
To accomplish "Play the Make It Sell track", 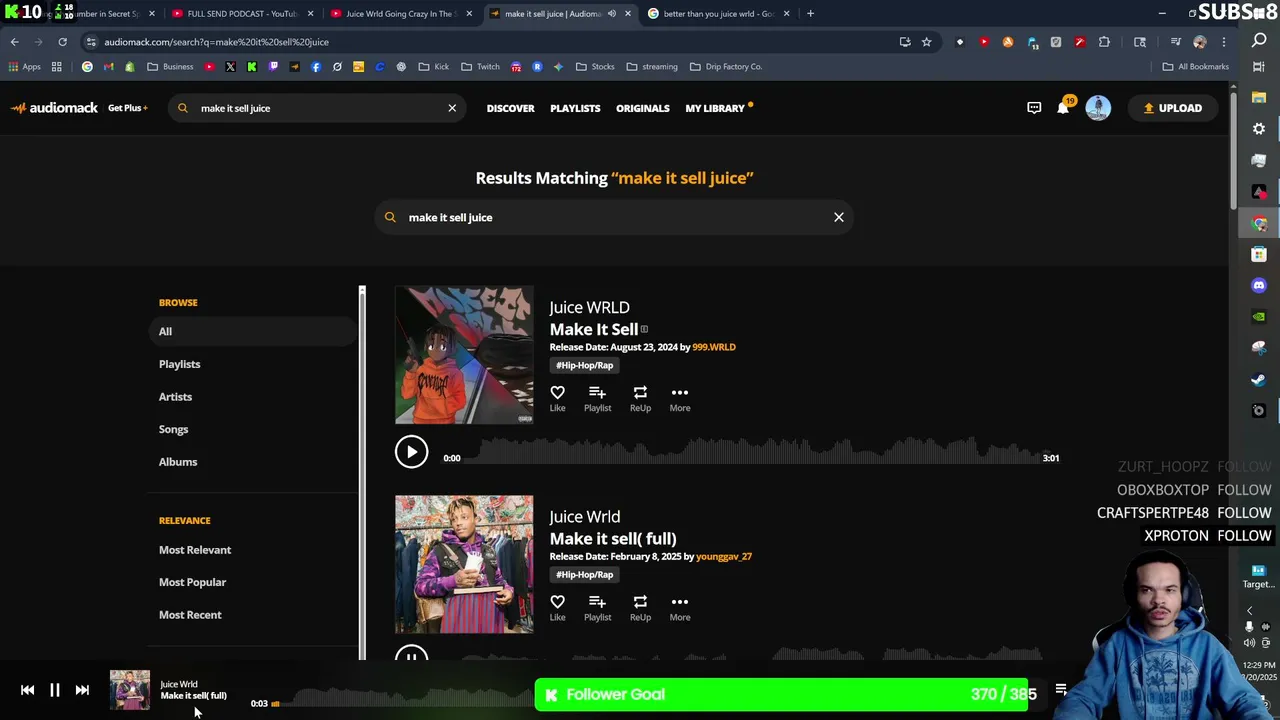I will (x=411, y=452).
